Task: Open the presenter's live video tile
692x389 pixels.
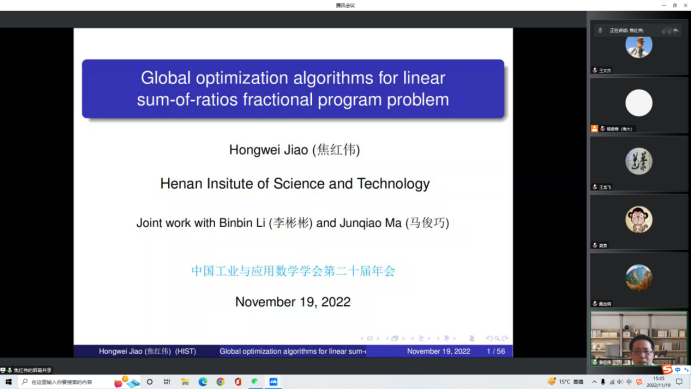Action: 639,339
